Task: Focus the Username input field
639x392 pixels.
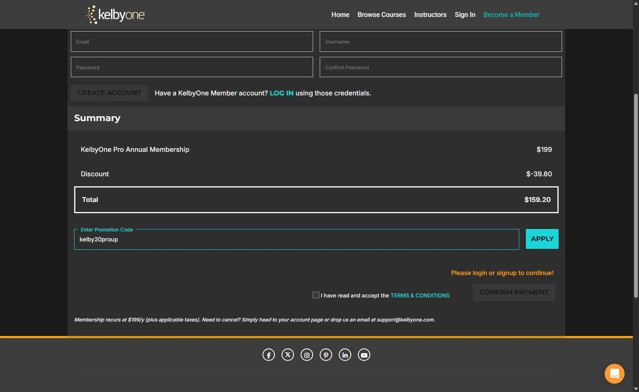Action: [x=441, y=42]
